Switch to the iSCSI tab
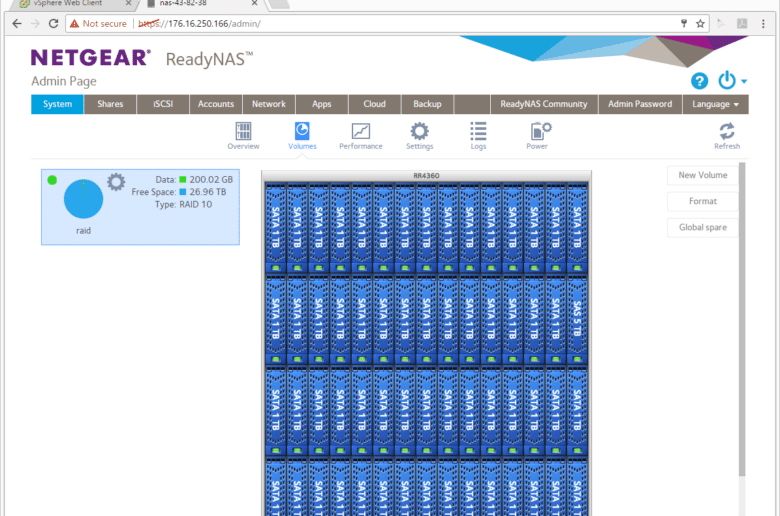Viewport: 780px width, 516px height. (x=163, y=104)
